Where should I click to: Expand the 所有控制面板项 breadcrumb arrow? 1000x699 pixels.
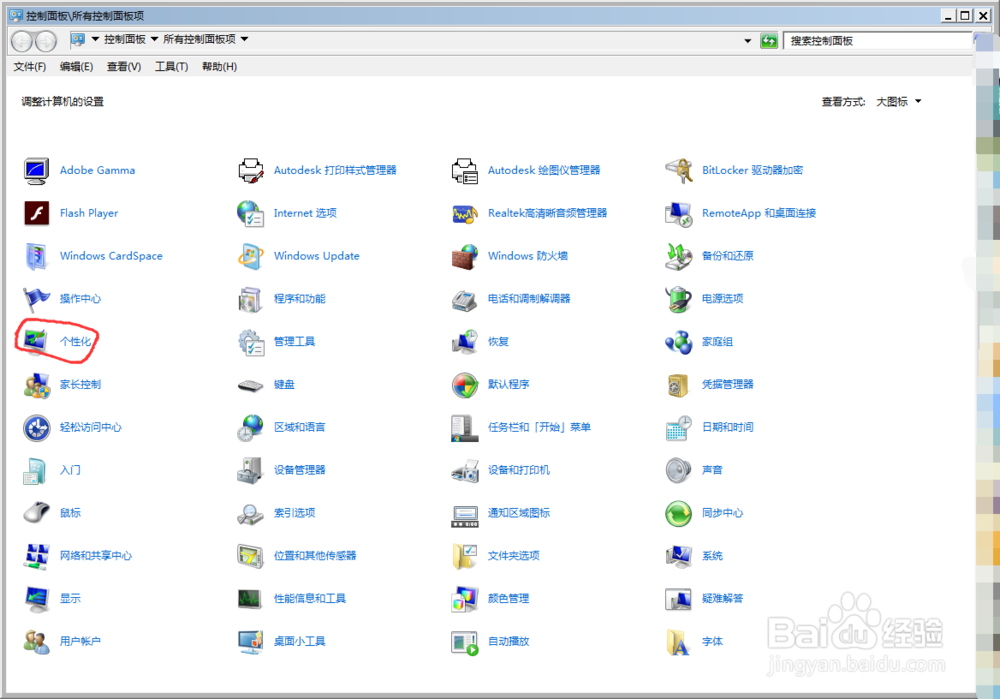click(x=244, y=40)
